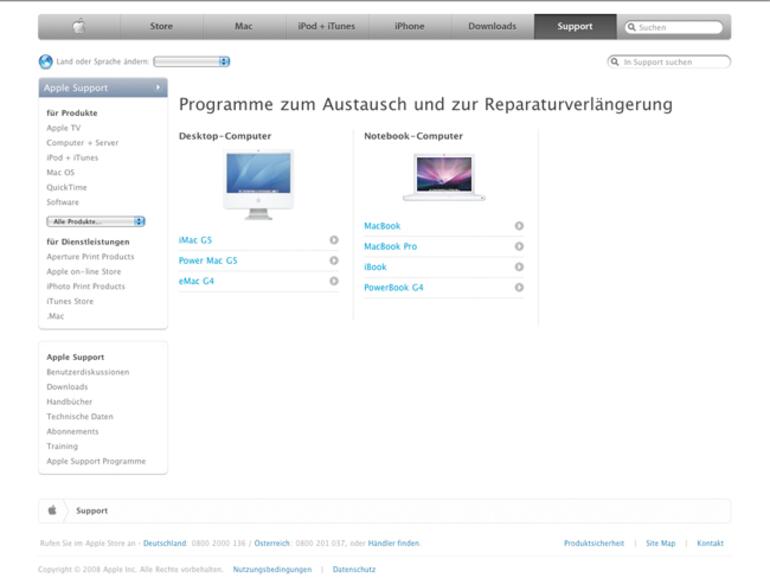Open the Produktsicherheit footer link

[x=594, y=543]
